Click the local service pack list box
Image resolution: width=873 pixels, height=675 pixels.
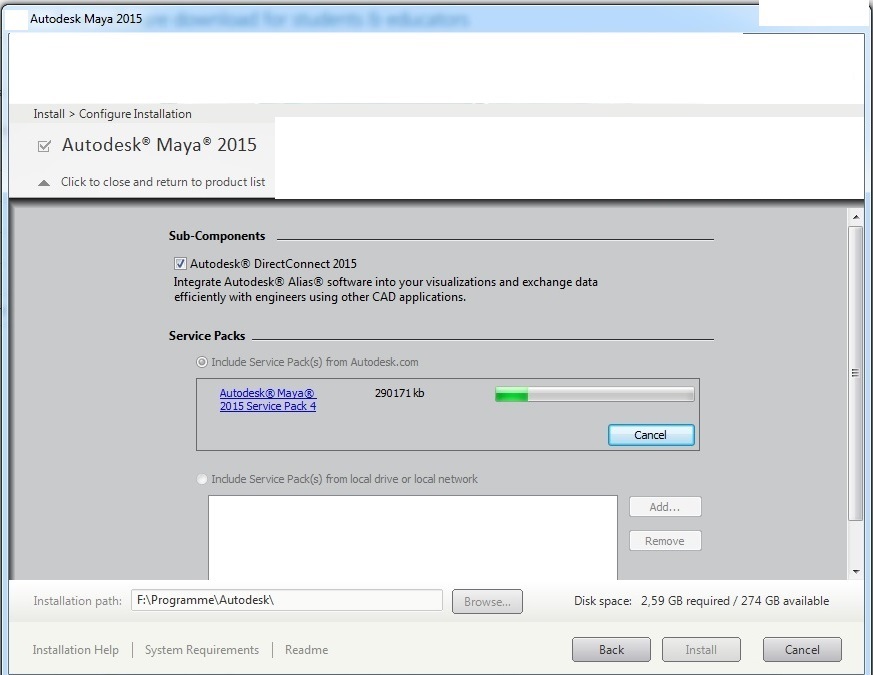(413, 537)
